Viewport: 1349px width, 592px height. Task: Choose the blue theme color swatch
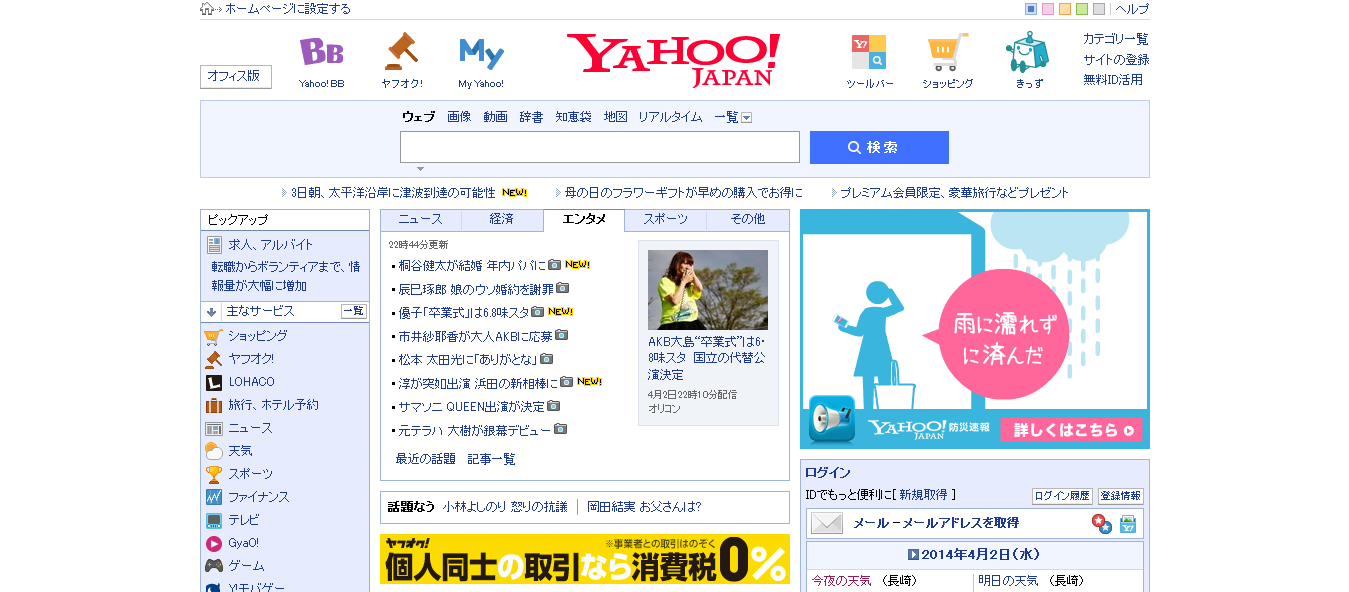1031,9
